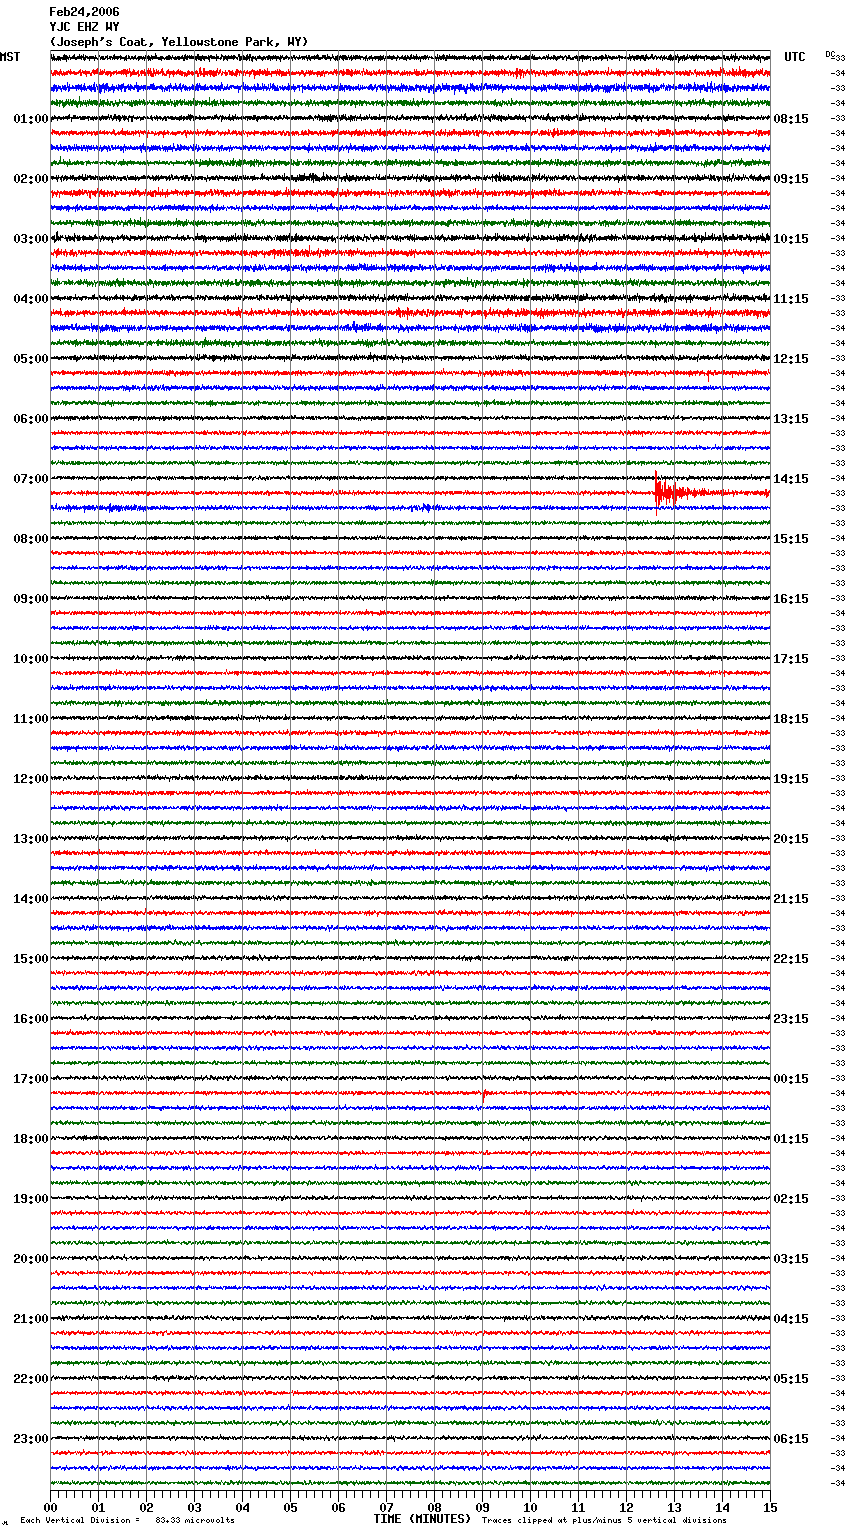Click the 06:15 UTC time label
Viewport: 850px width, 1534px height.
[x=791, y=1439]
